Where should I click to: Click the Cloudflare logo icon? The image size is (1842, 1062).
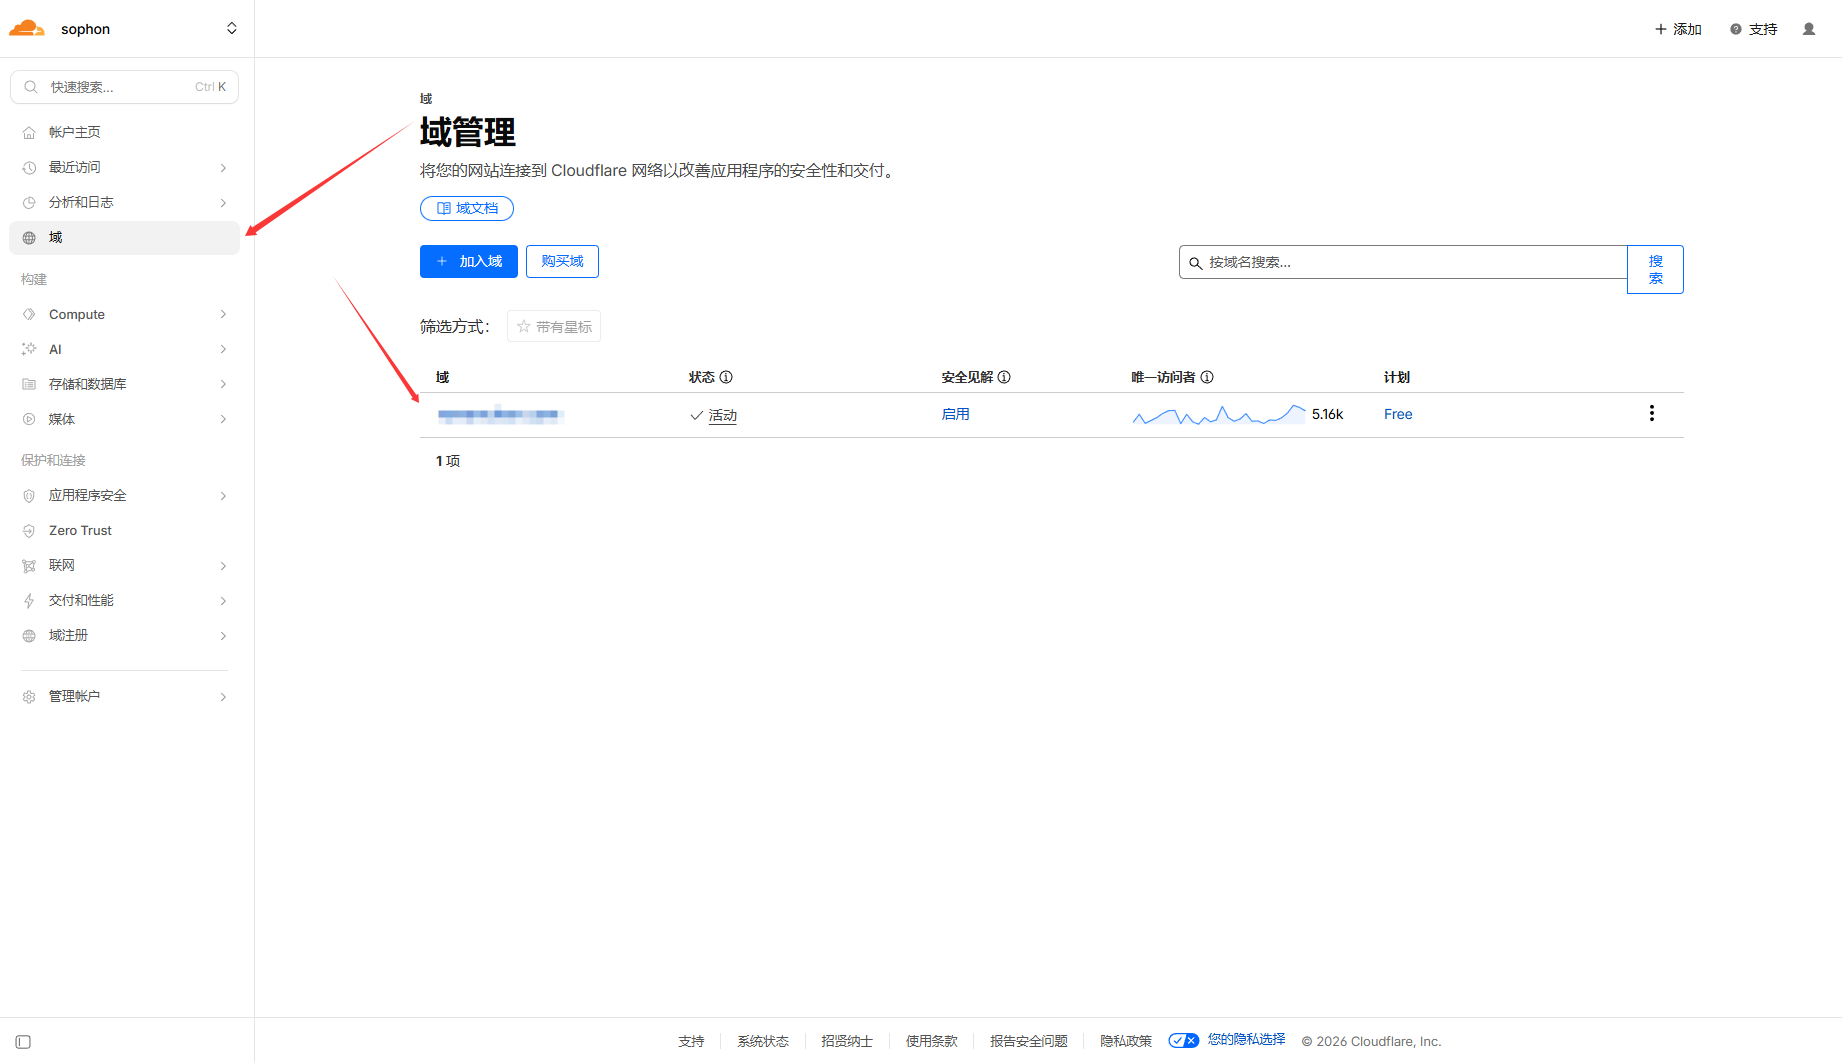pos(27,29)
